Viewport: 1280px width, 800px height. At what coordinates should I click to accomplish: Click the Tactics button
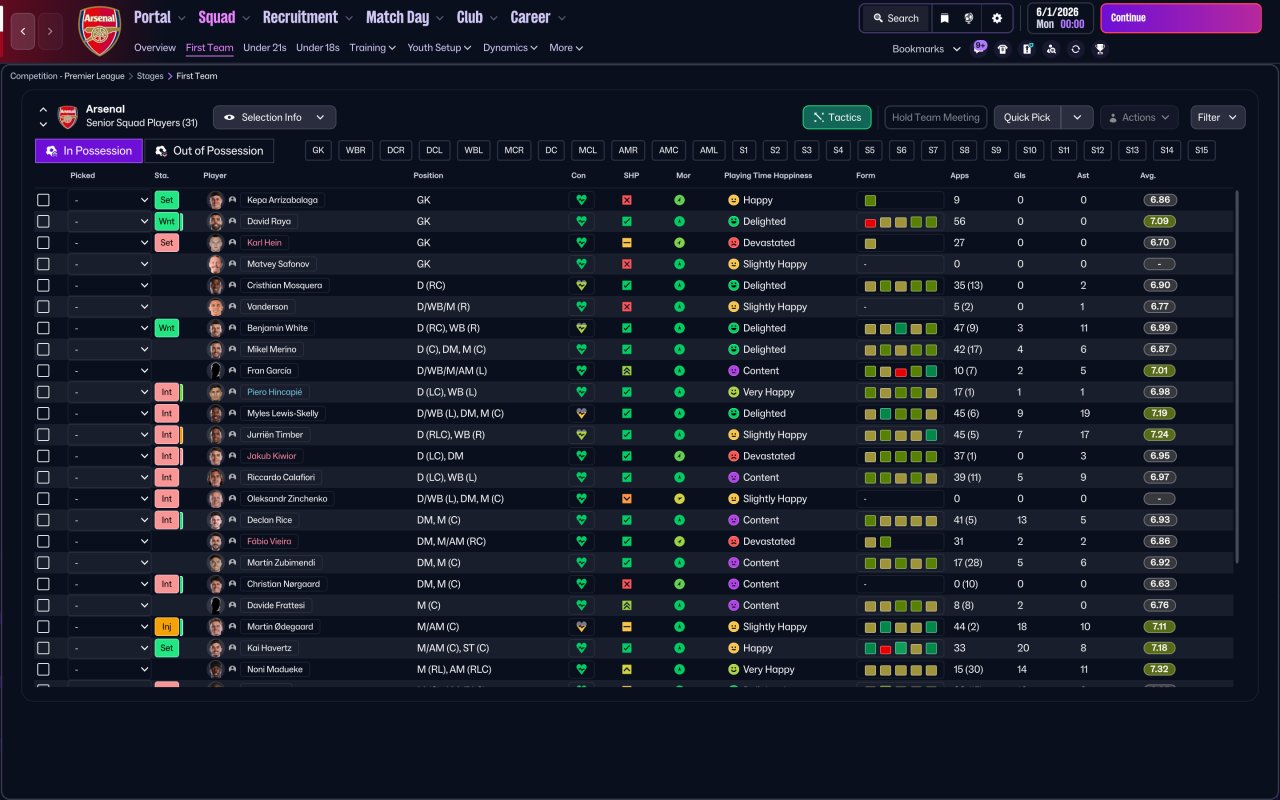837,117
